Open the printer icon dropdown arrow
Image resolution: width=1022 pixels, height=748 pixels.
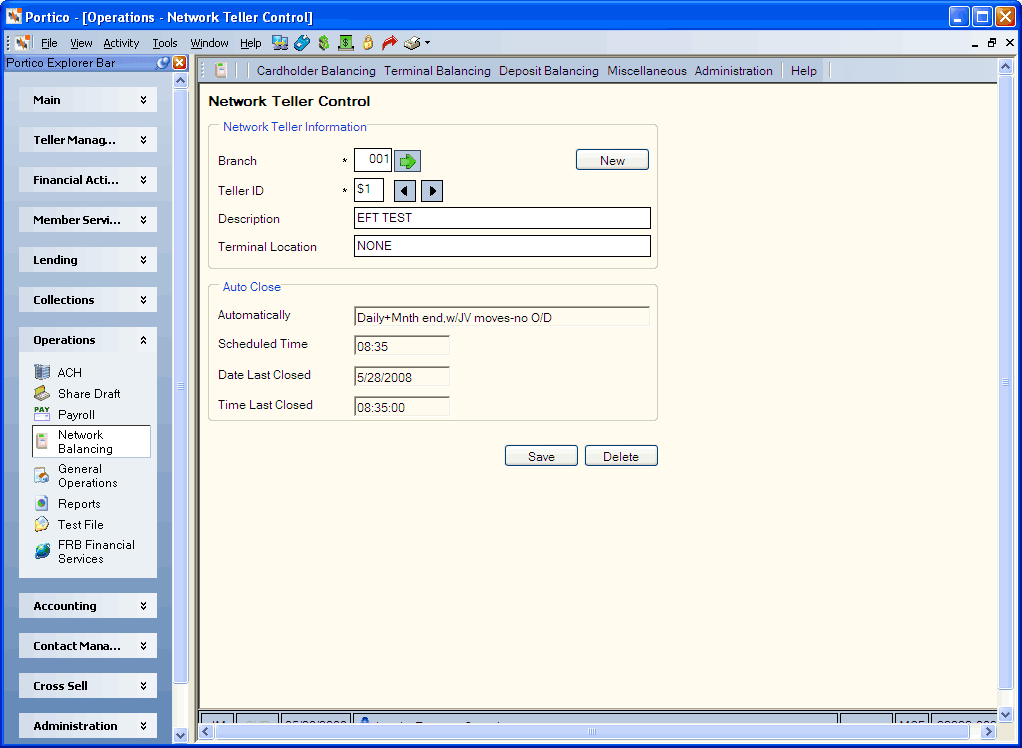(428, 43)
